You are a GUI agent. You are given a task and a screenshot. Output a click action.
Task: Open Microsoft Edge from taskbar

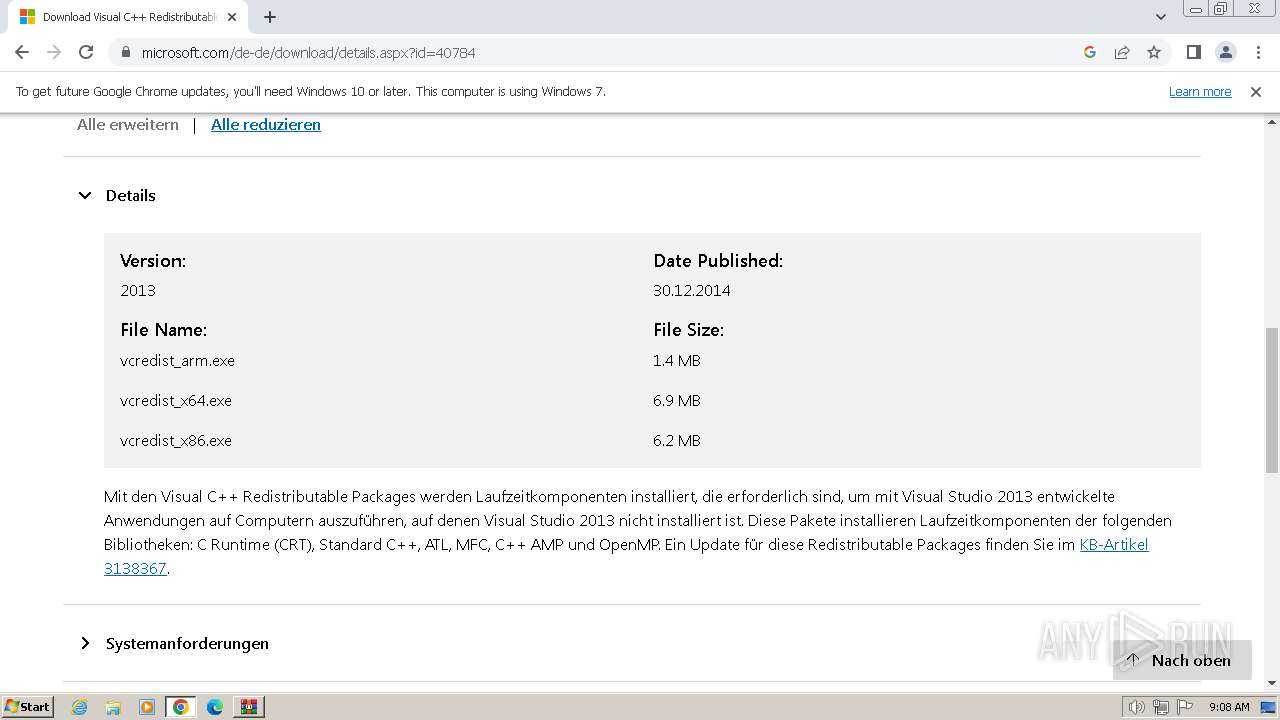click(215, 707)
